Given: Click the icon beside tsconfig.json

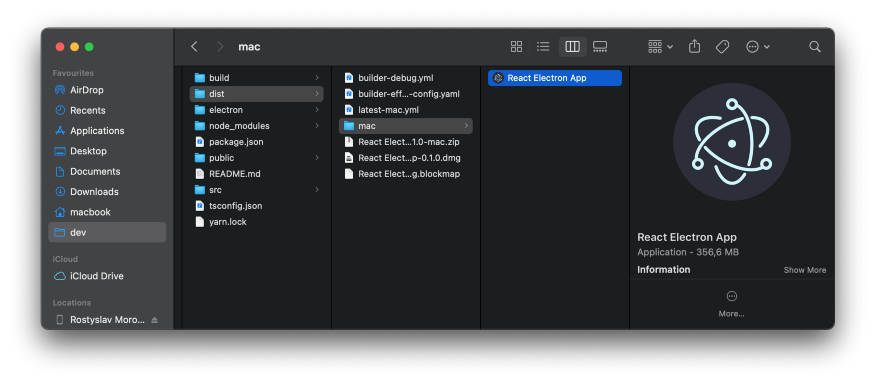Looking at the screenshot, I should pyautogui.click(x=200, y=205).
